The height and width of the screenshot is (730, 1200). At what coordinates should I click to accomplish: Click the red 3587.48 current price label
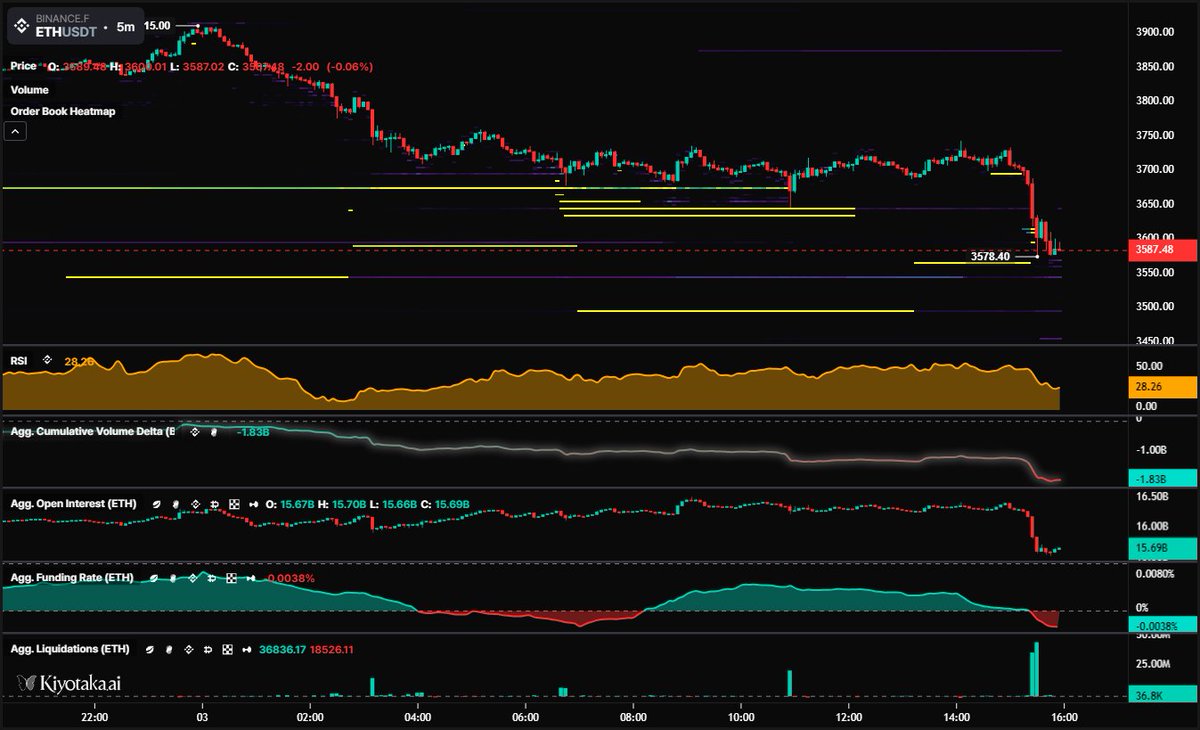tap(1160, 250)
